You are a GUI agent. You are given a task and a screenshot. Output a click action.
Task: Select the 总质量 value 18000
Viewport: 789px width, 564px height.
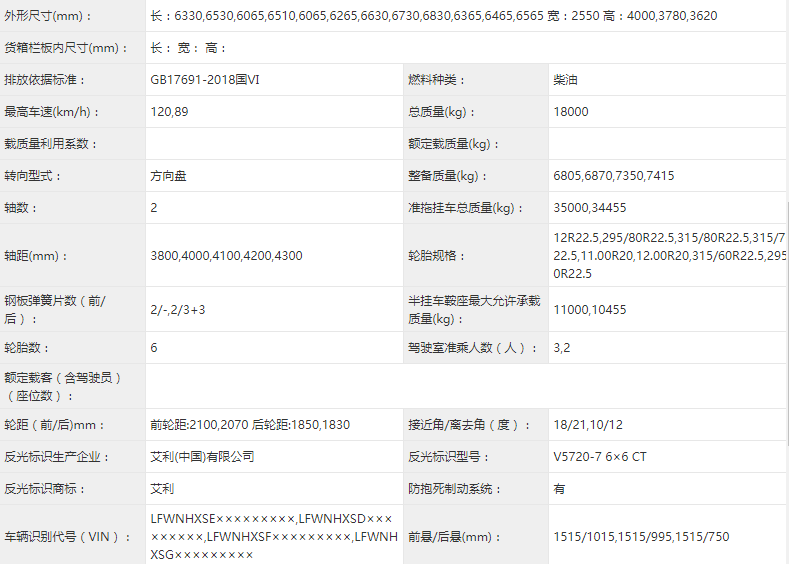click(x=571, y=112)
